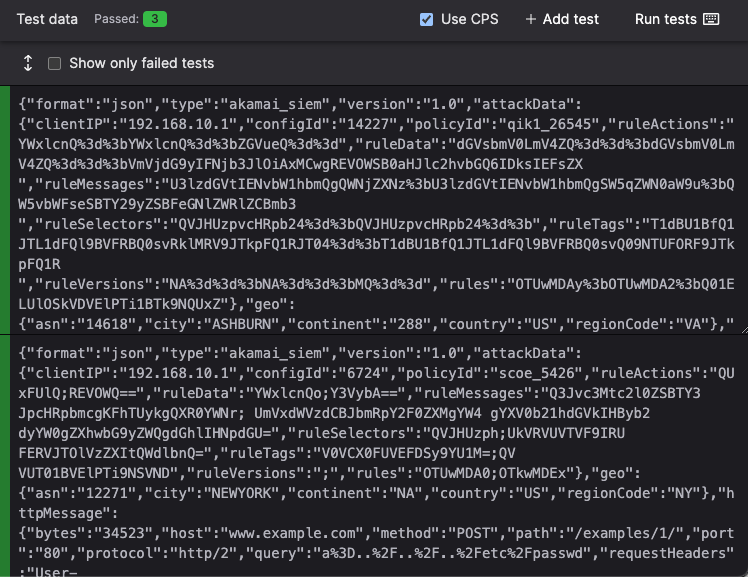The height and width of the screenshot is (577, 748).
Task: Click the plus icon before Add test
Action: click(531, 19)
